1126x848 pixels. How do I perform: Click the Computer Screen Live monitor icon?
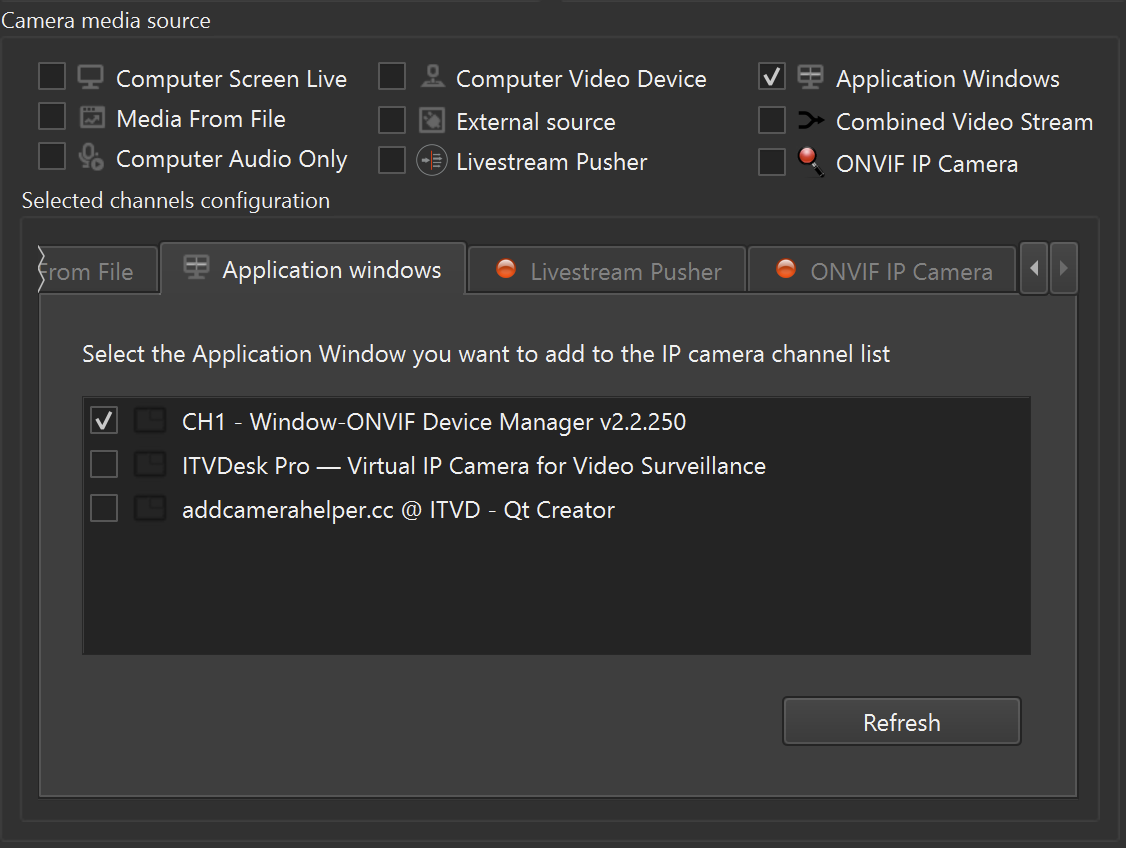[90, 77]
